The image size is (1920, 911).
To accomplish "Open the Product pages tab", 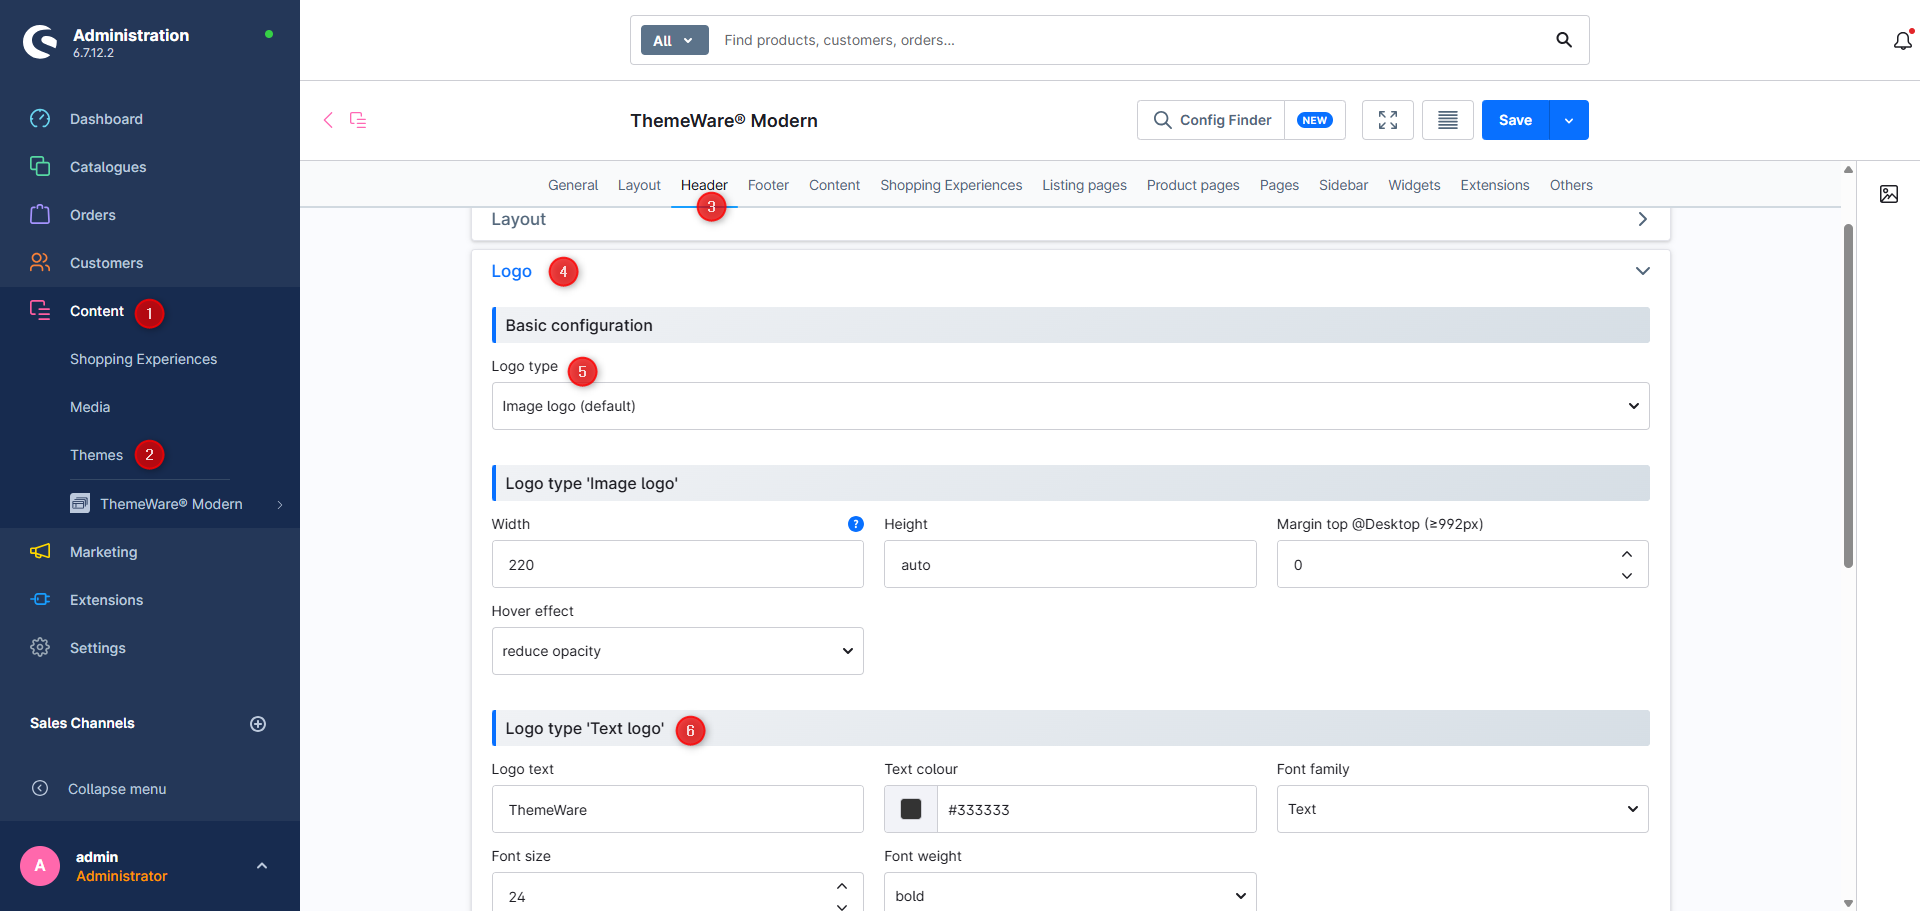I will click(1193, 185).
